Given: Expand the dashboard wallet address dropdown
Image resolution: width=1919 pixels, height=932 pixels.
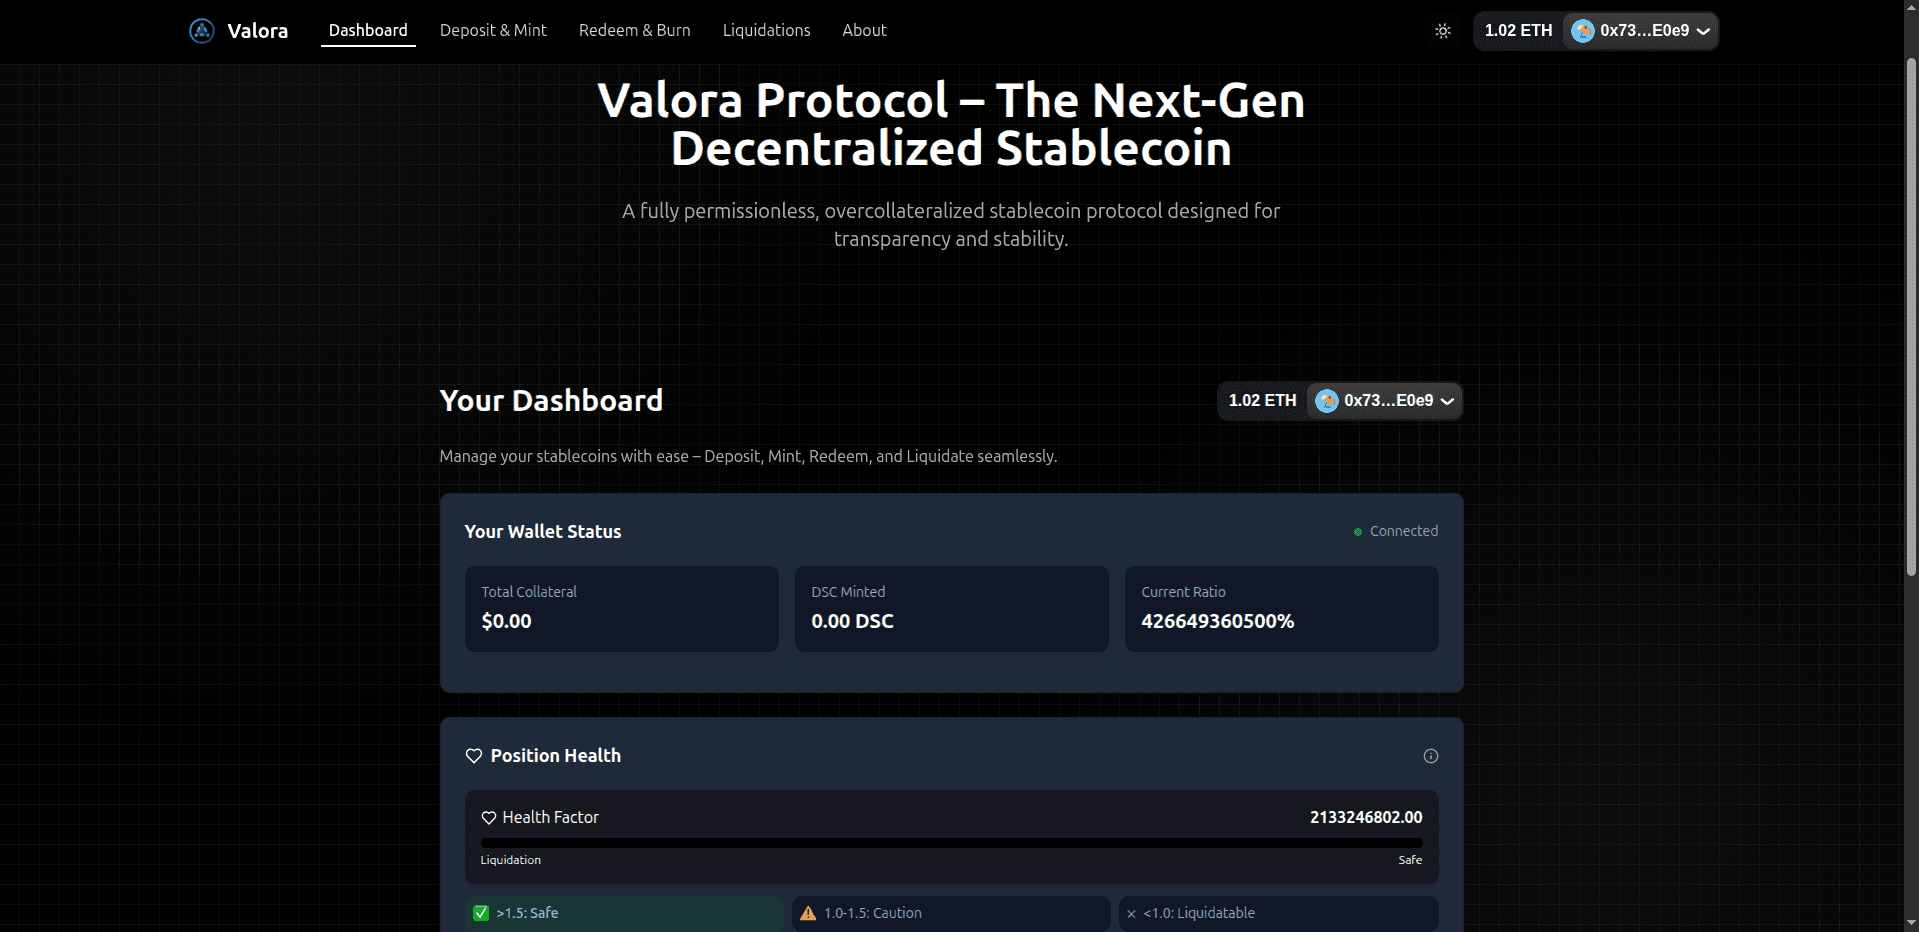Looking at the screenshot, I should (x=1447, y=401).
